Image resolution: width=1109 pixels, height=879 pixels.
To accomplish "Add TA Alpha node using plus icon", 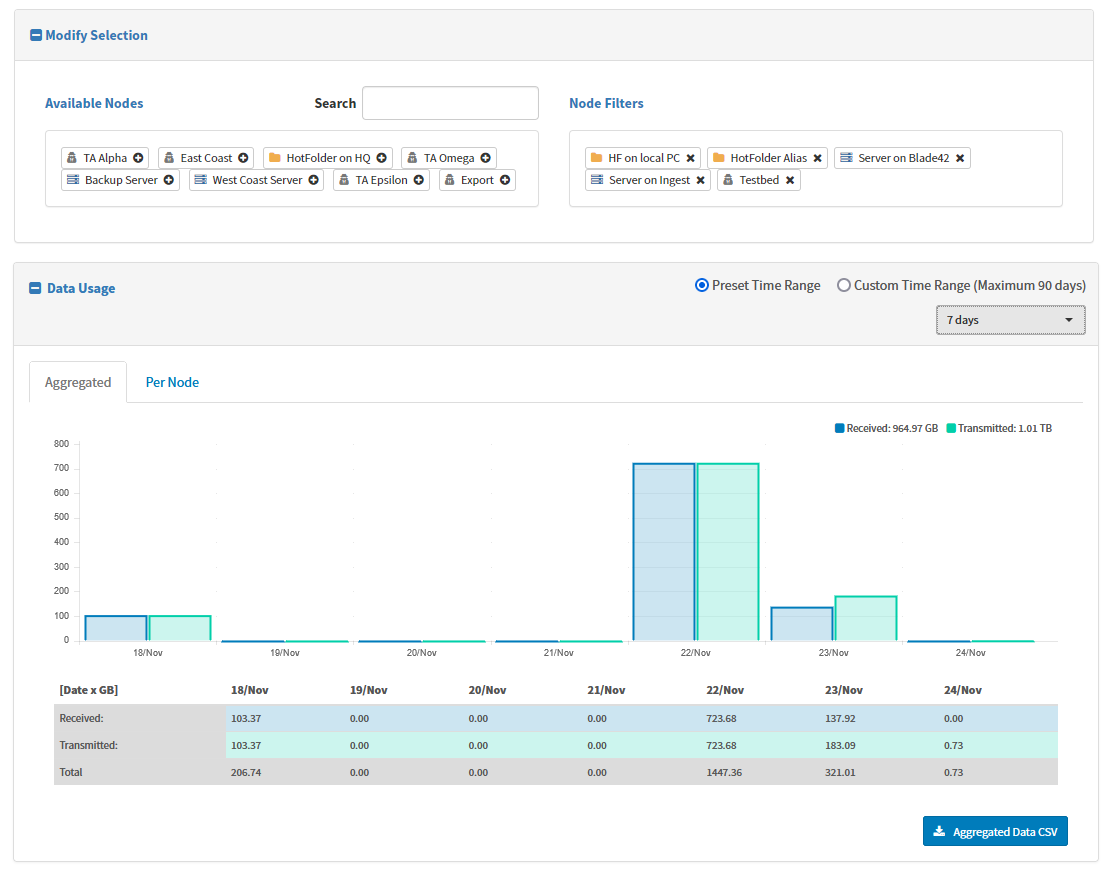I will pyautogui.click(x=138, y=158).
